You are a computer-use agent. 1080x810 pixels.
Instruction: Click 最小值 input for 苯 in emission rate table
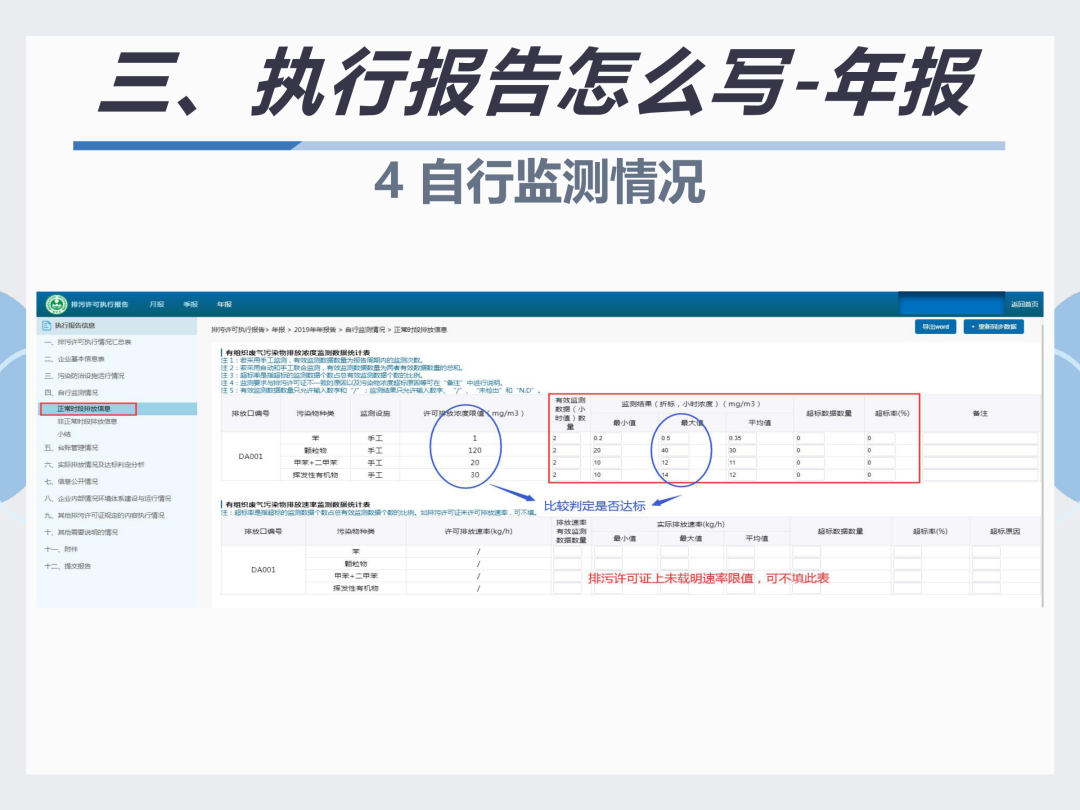pyautogui.click(x=608, y=552)
